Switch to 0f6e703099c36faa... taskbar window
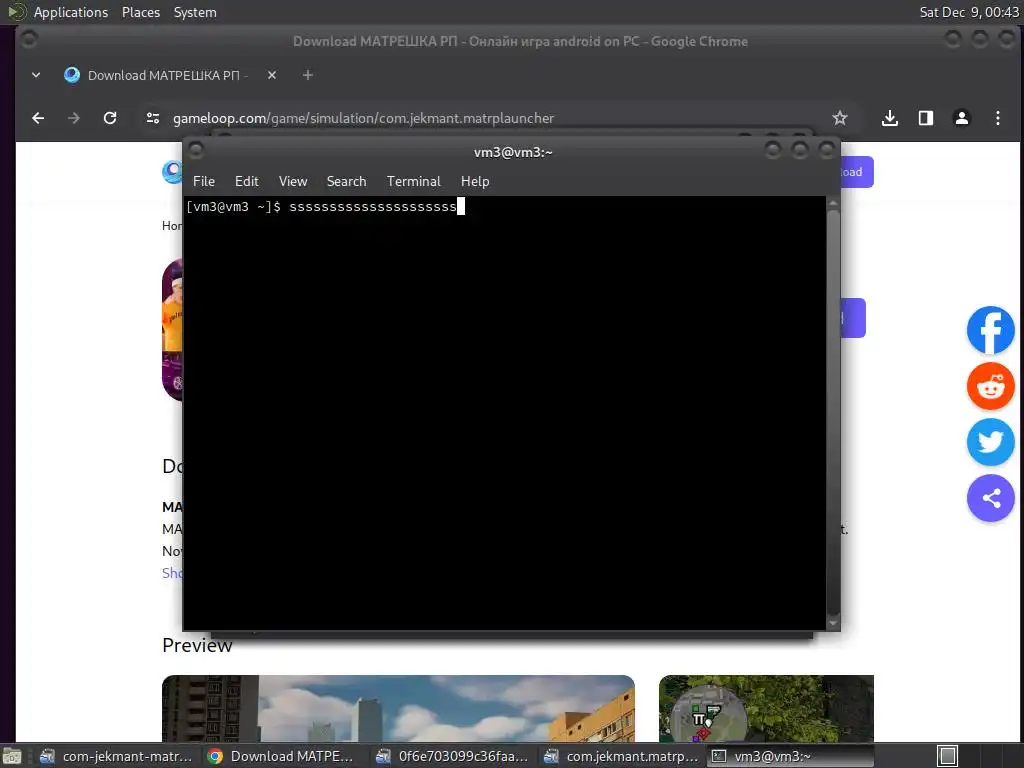The image size is (1024, 768). [452, 756]
